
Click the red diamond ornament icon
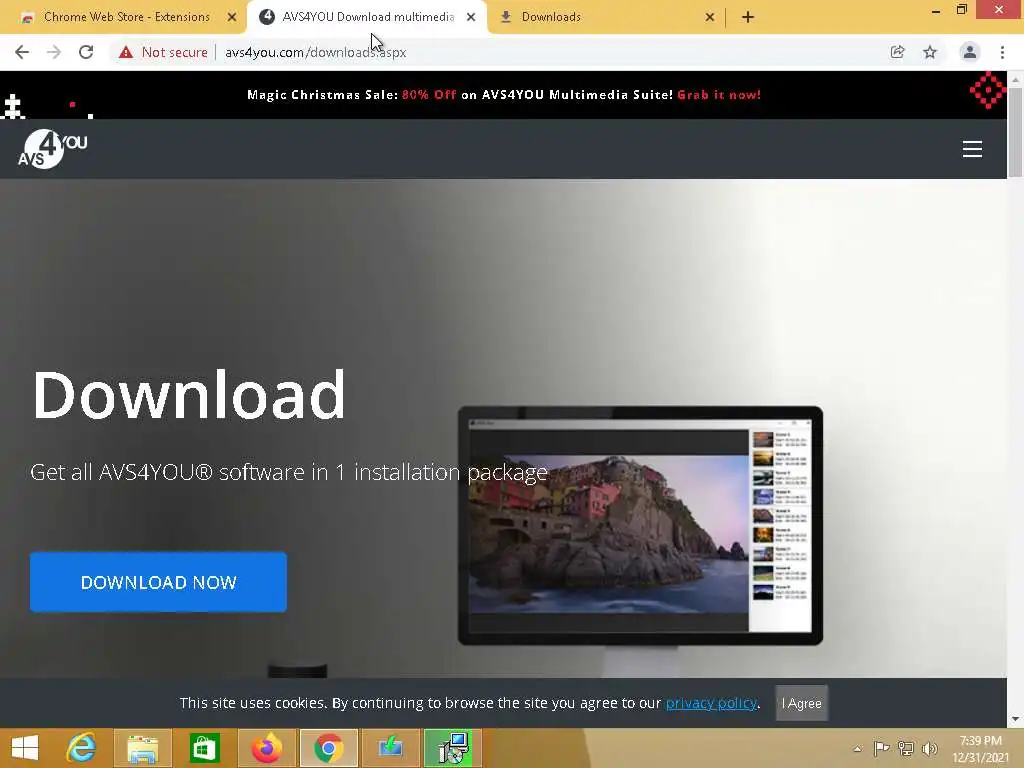point(988,90)
